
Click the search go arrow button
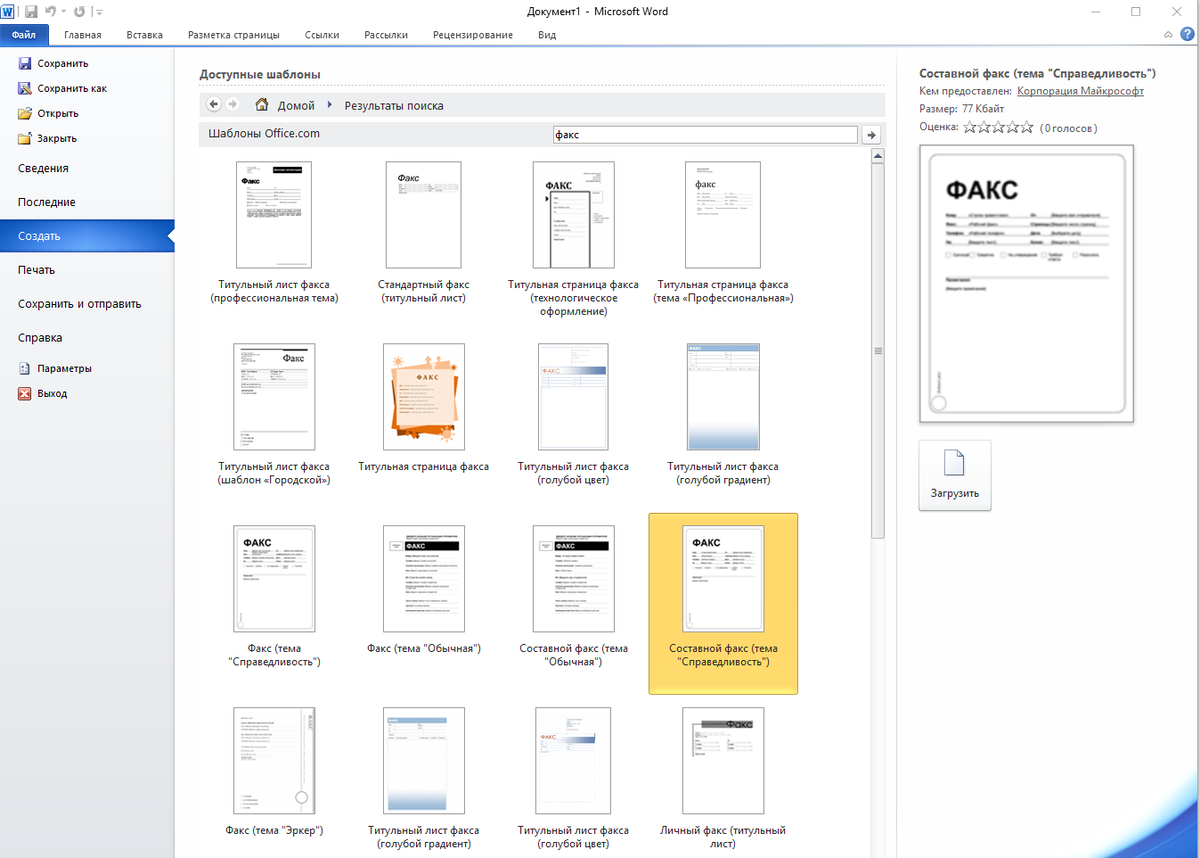click(x=871, y=134)
